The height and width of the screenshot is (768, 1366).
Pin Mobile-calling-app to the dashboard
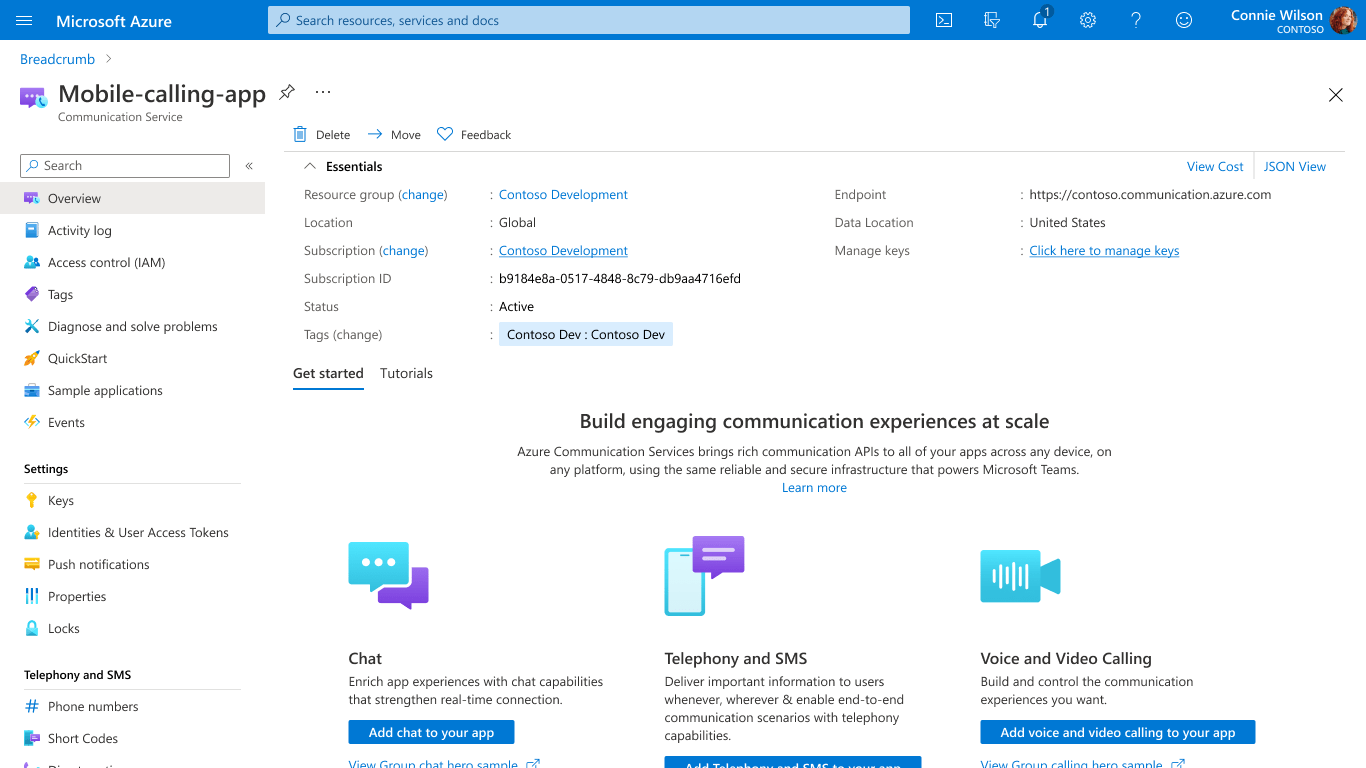(x=287, y=91)
